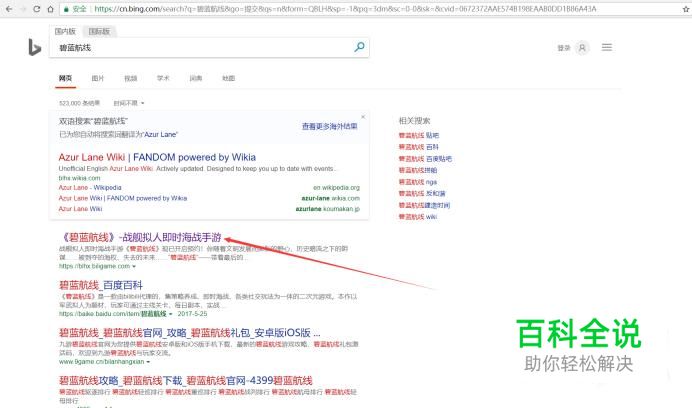Open 碧蓝航线攻略_碧蓝航线下载 4399 result

[186, 381]
